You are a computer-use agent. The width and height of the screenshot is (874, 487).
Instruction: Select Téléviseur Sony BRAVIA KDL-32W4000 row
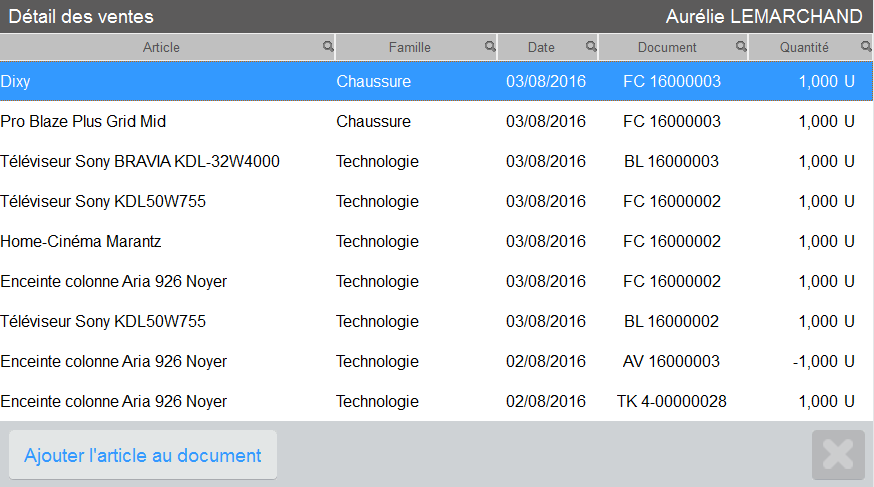point(436,162)
